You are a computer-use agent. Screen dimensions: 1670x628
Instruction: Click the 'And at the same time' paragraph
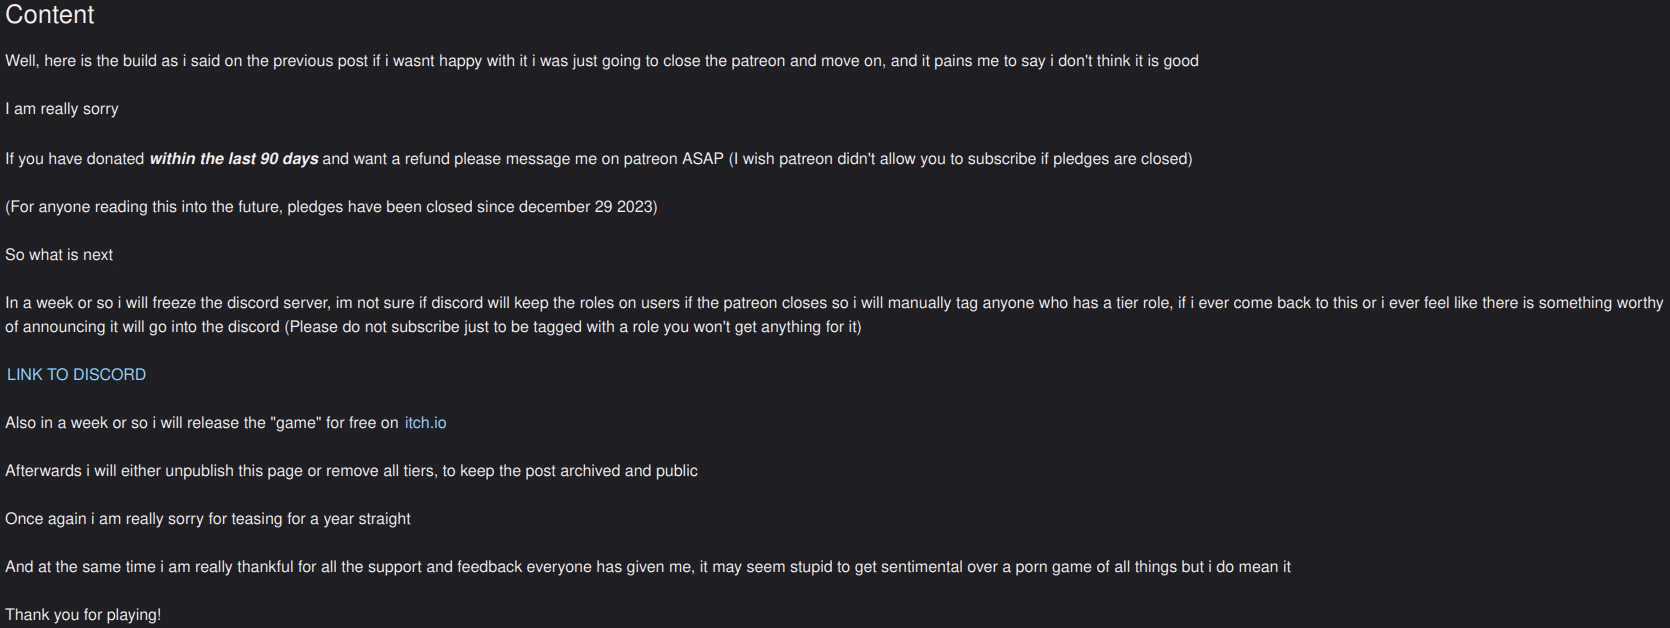click(647, 566)
